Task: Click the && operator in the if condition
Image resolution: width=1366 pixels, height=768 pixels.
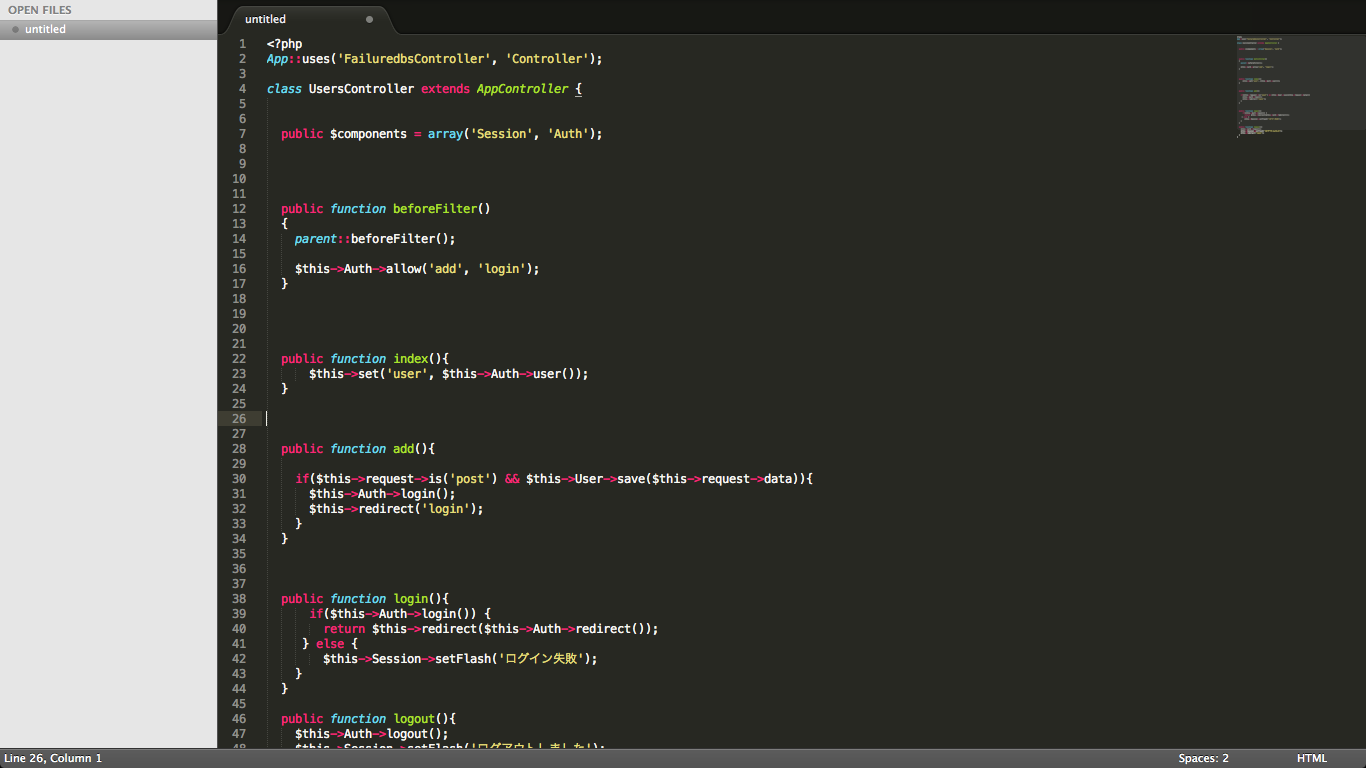Action: click(x=512, y=479)
